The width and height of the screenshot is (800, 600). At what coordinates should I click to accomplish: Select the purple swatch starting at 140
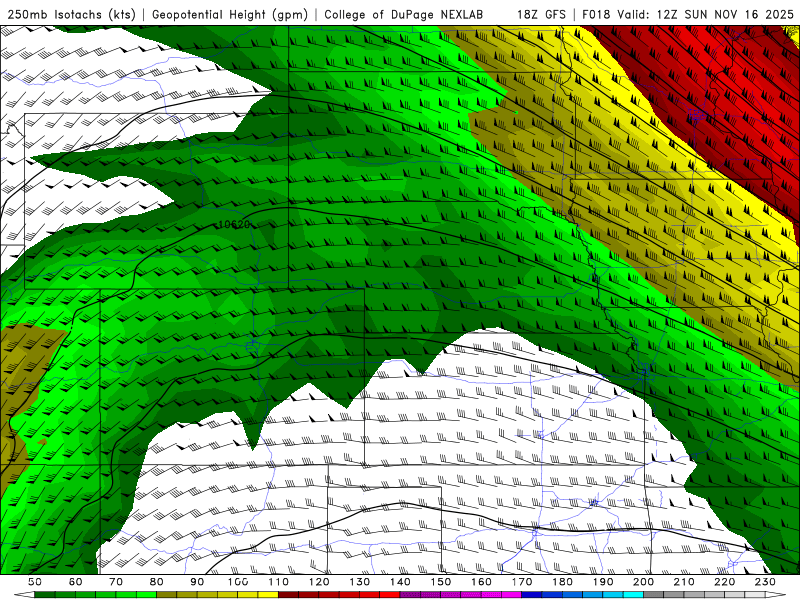410,595
